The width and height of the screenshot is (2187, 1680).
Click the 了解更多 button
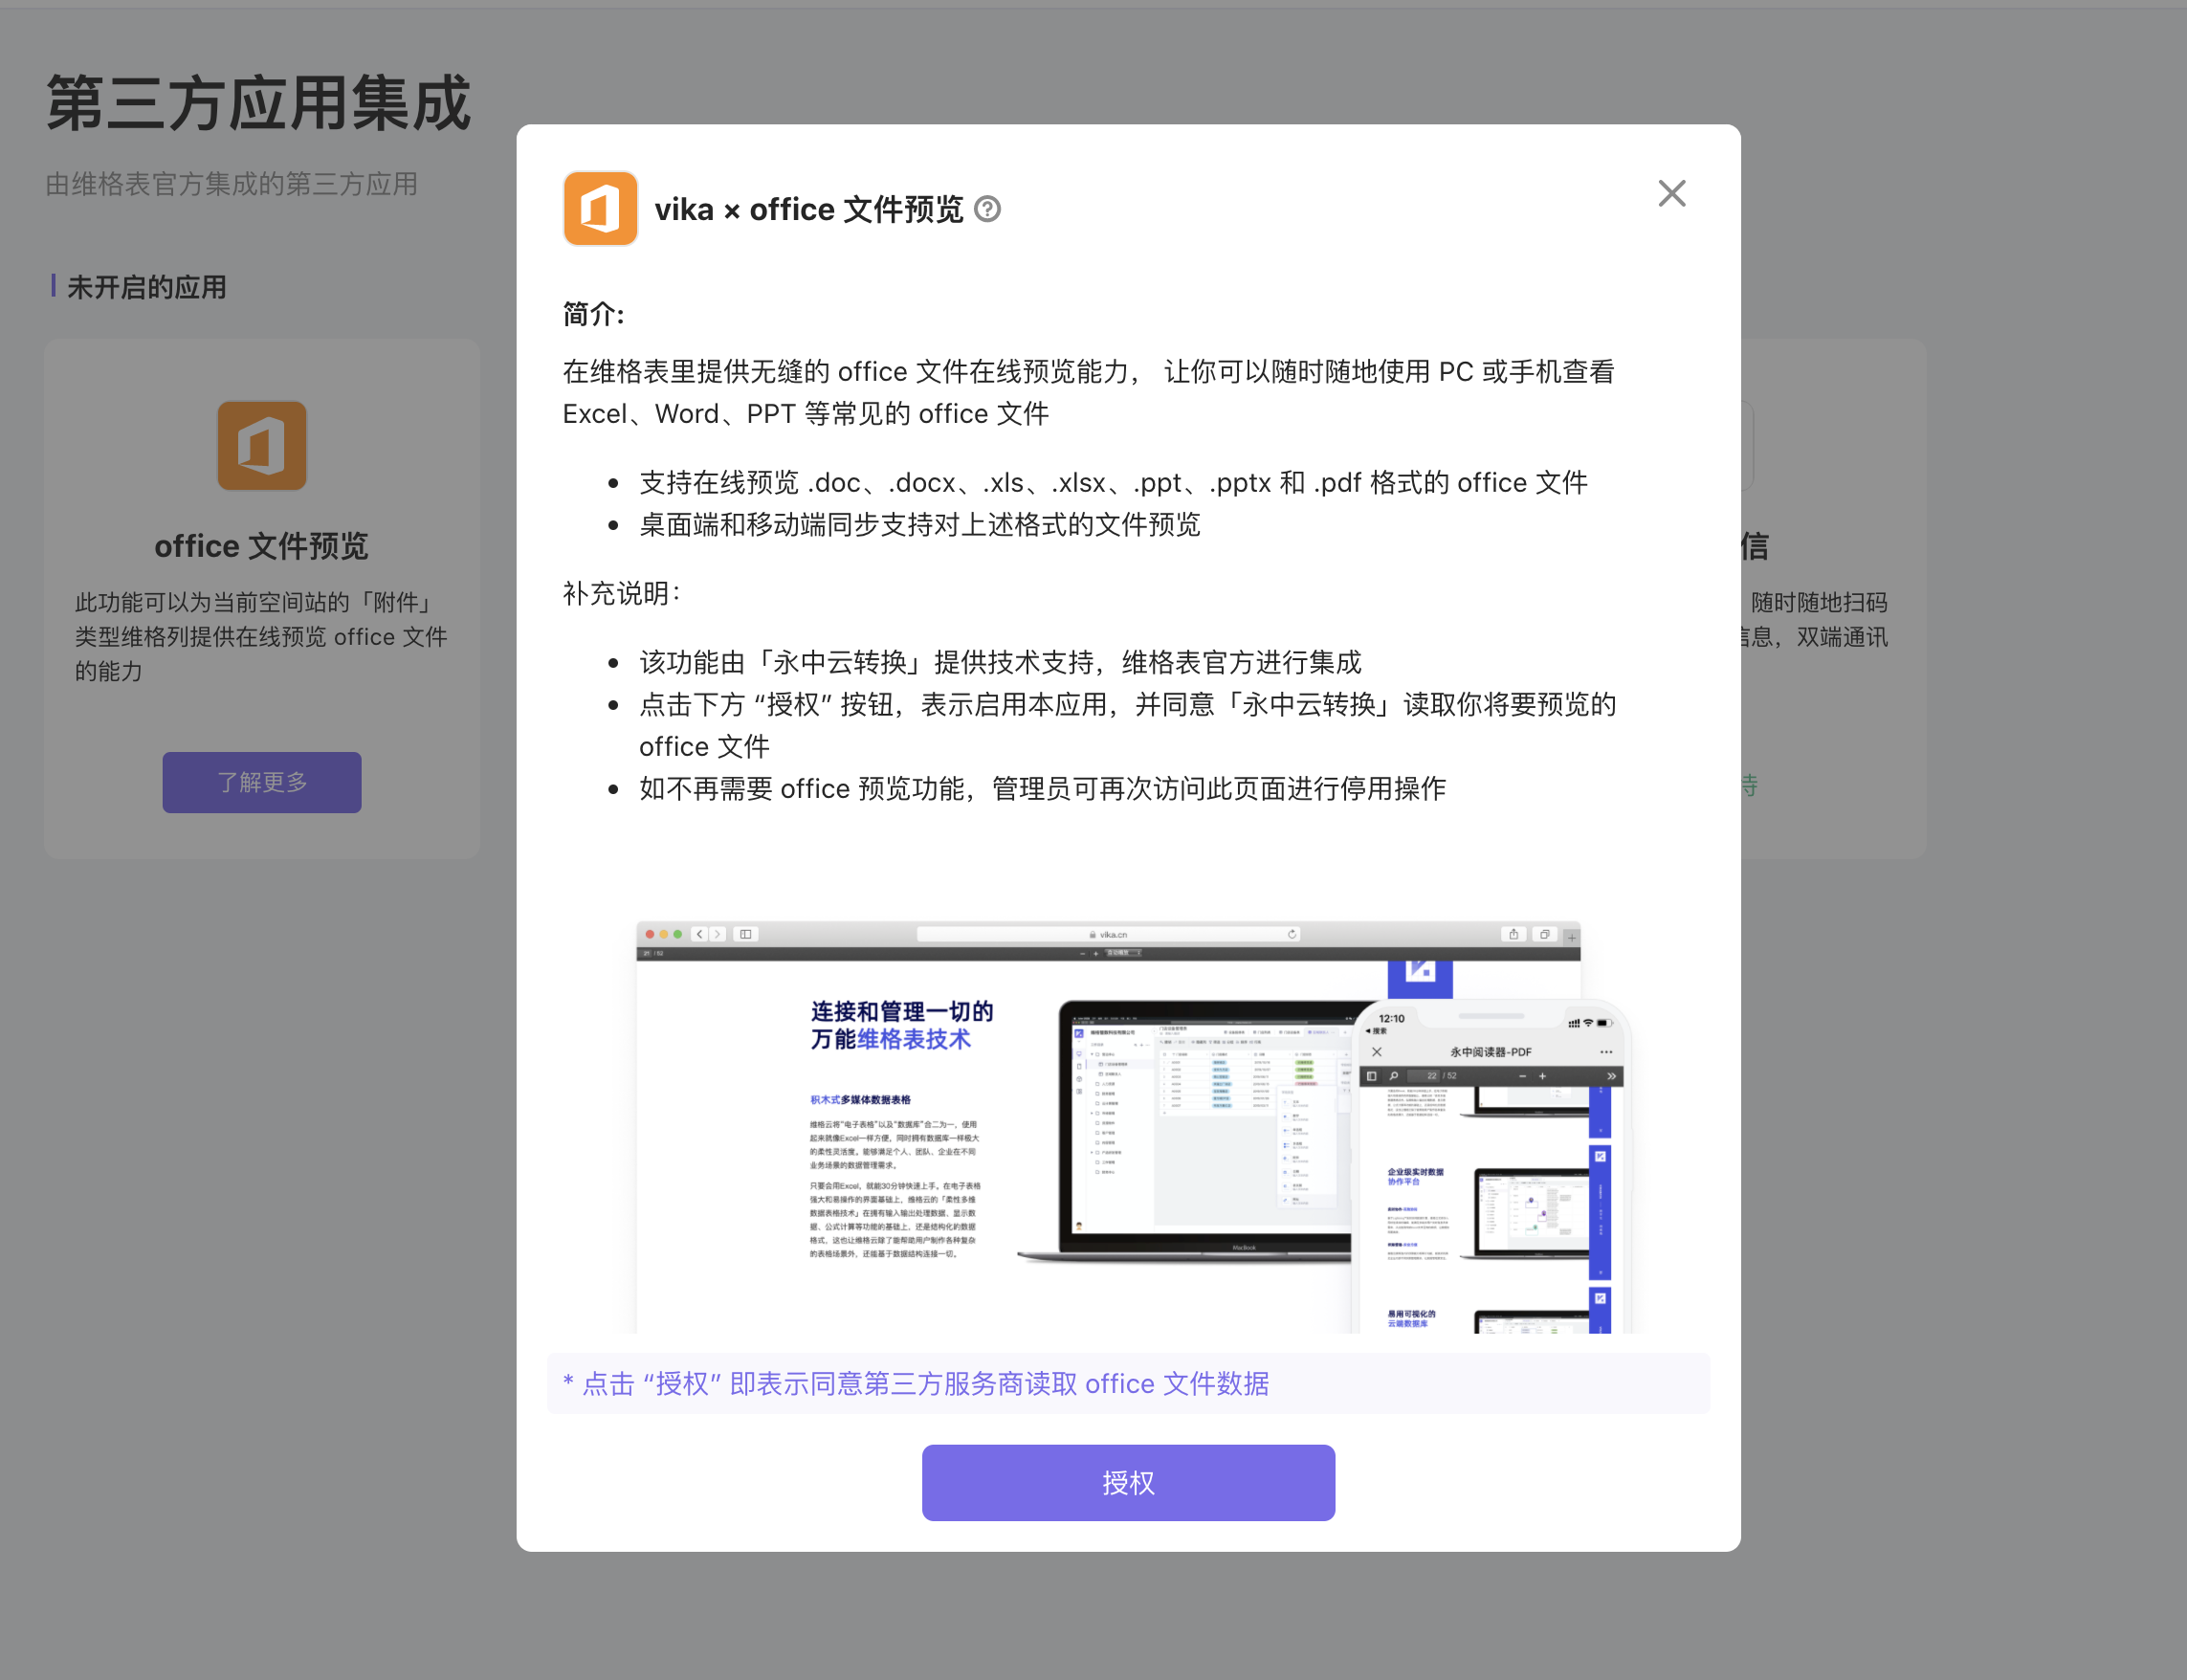[x=262, y=782]
